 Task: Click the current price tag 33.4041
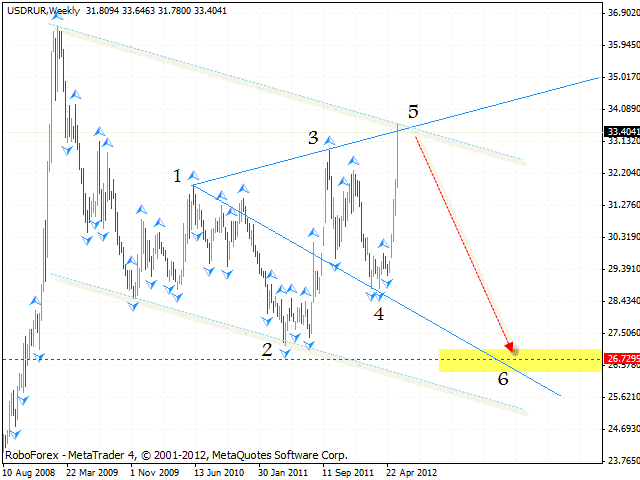click(x=621, y=131)
